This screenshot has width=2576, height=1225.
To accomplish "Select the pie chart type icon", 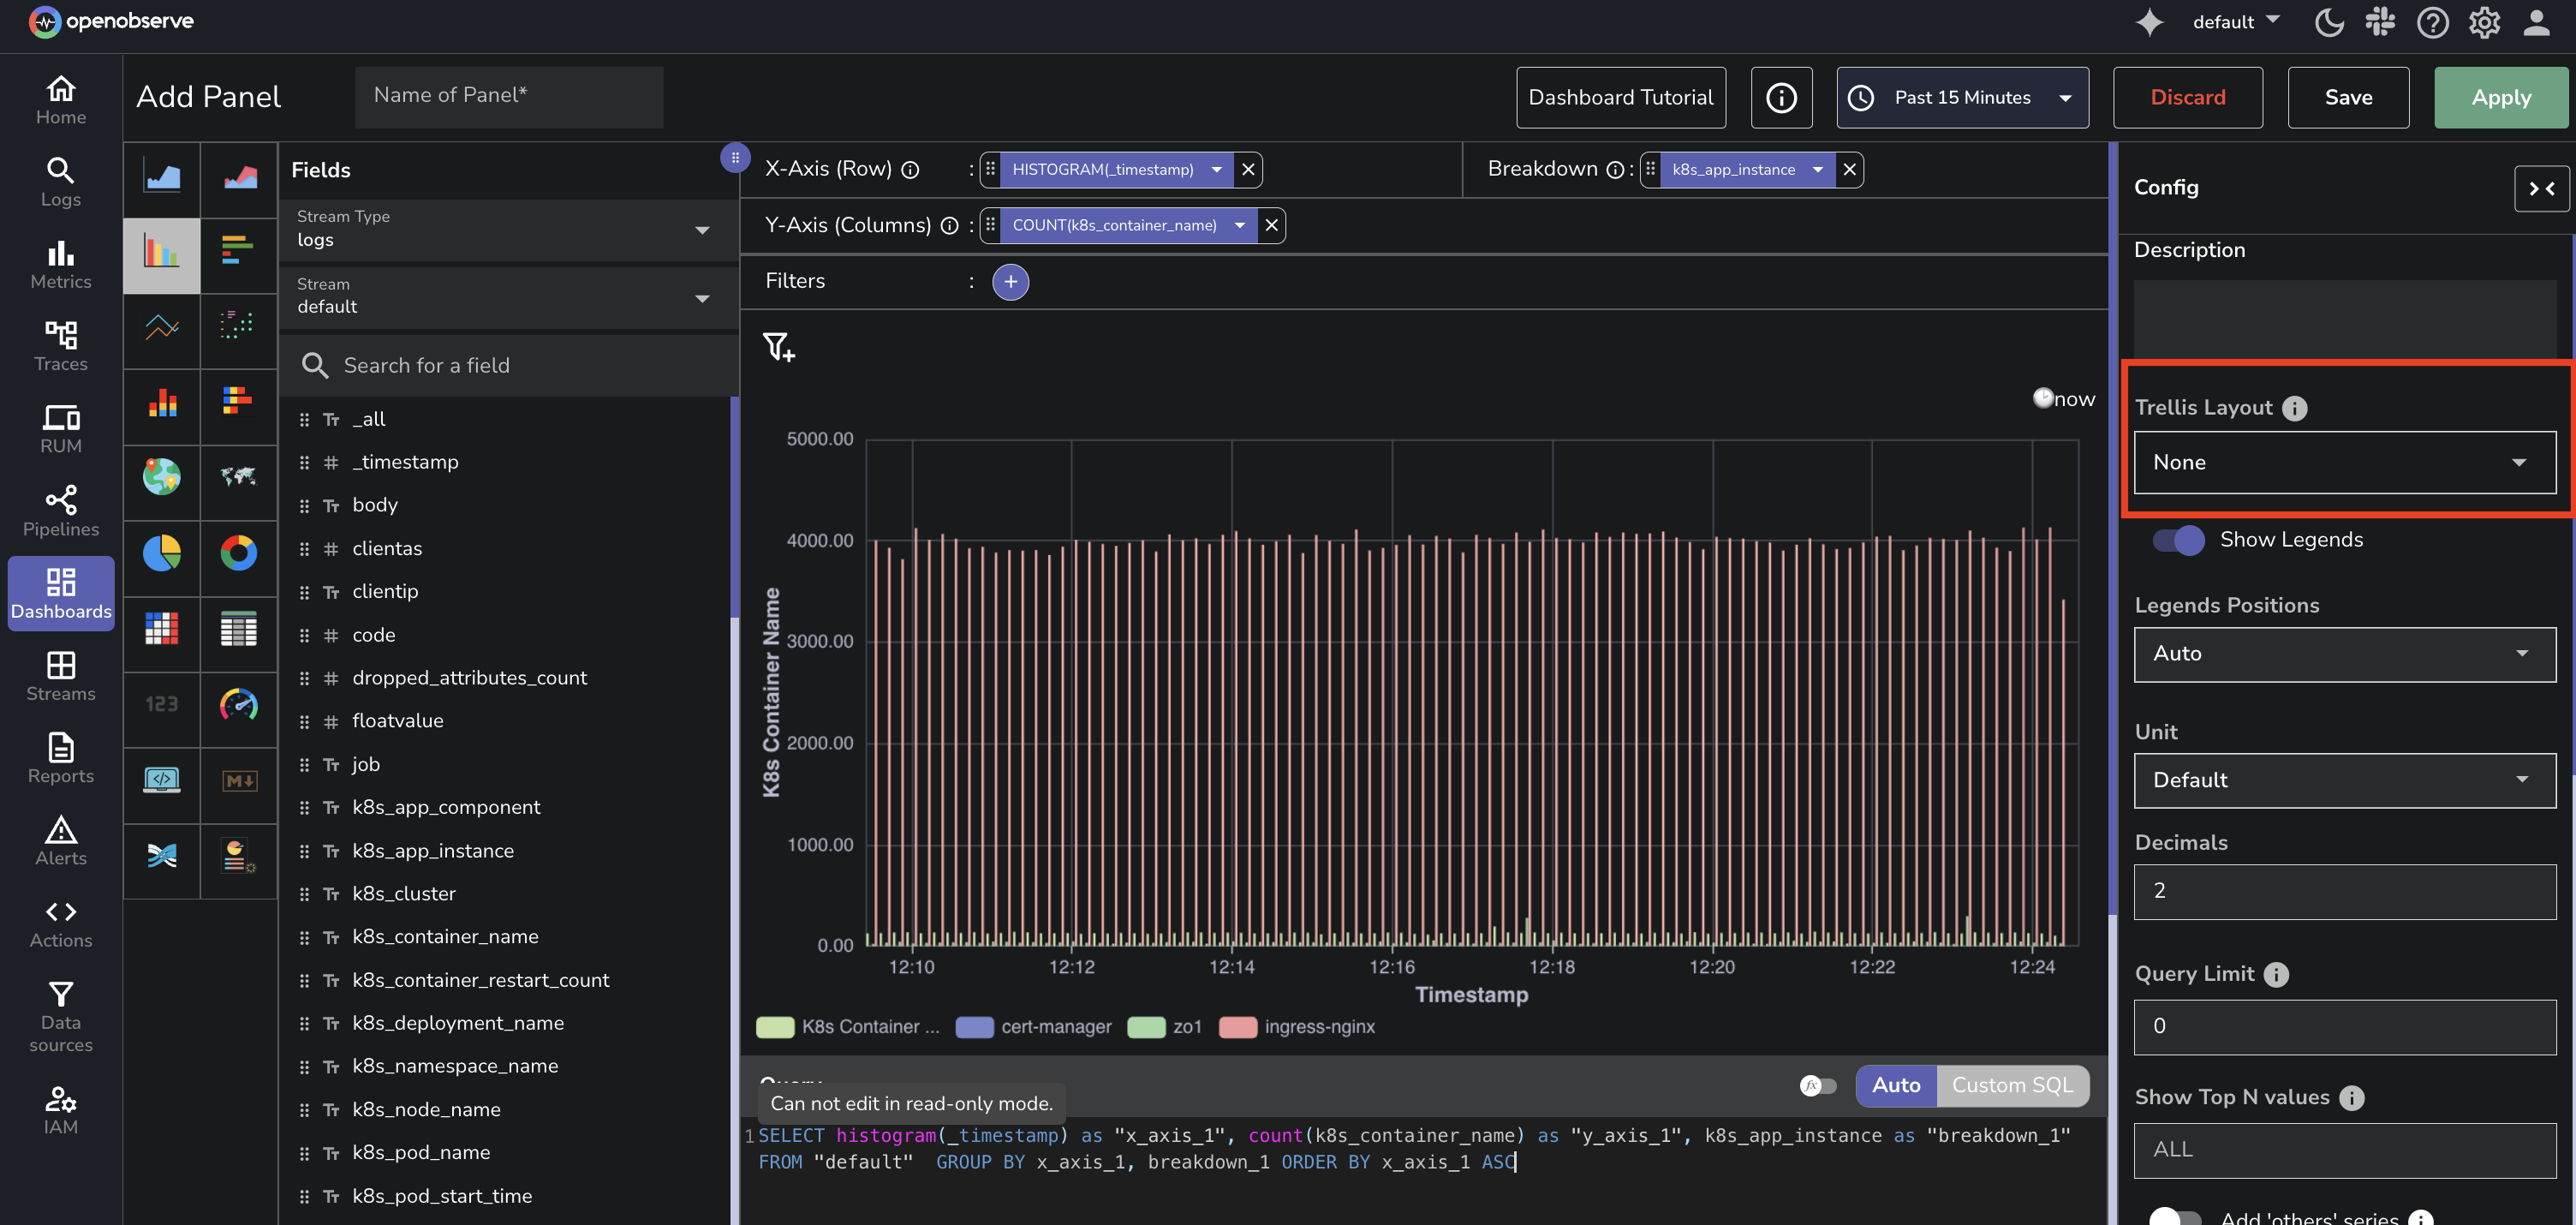I will (161, 553).
